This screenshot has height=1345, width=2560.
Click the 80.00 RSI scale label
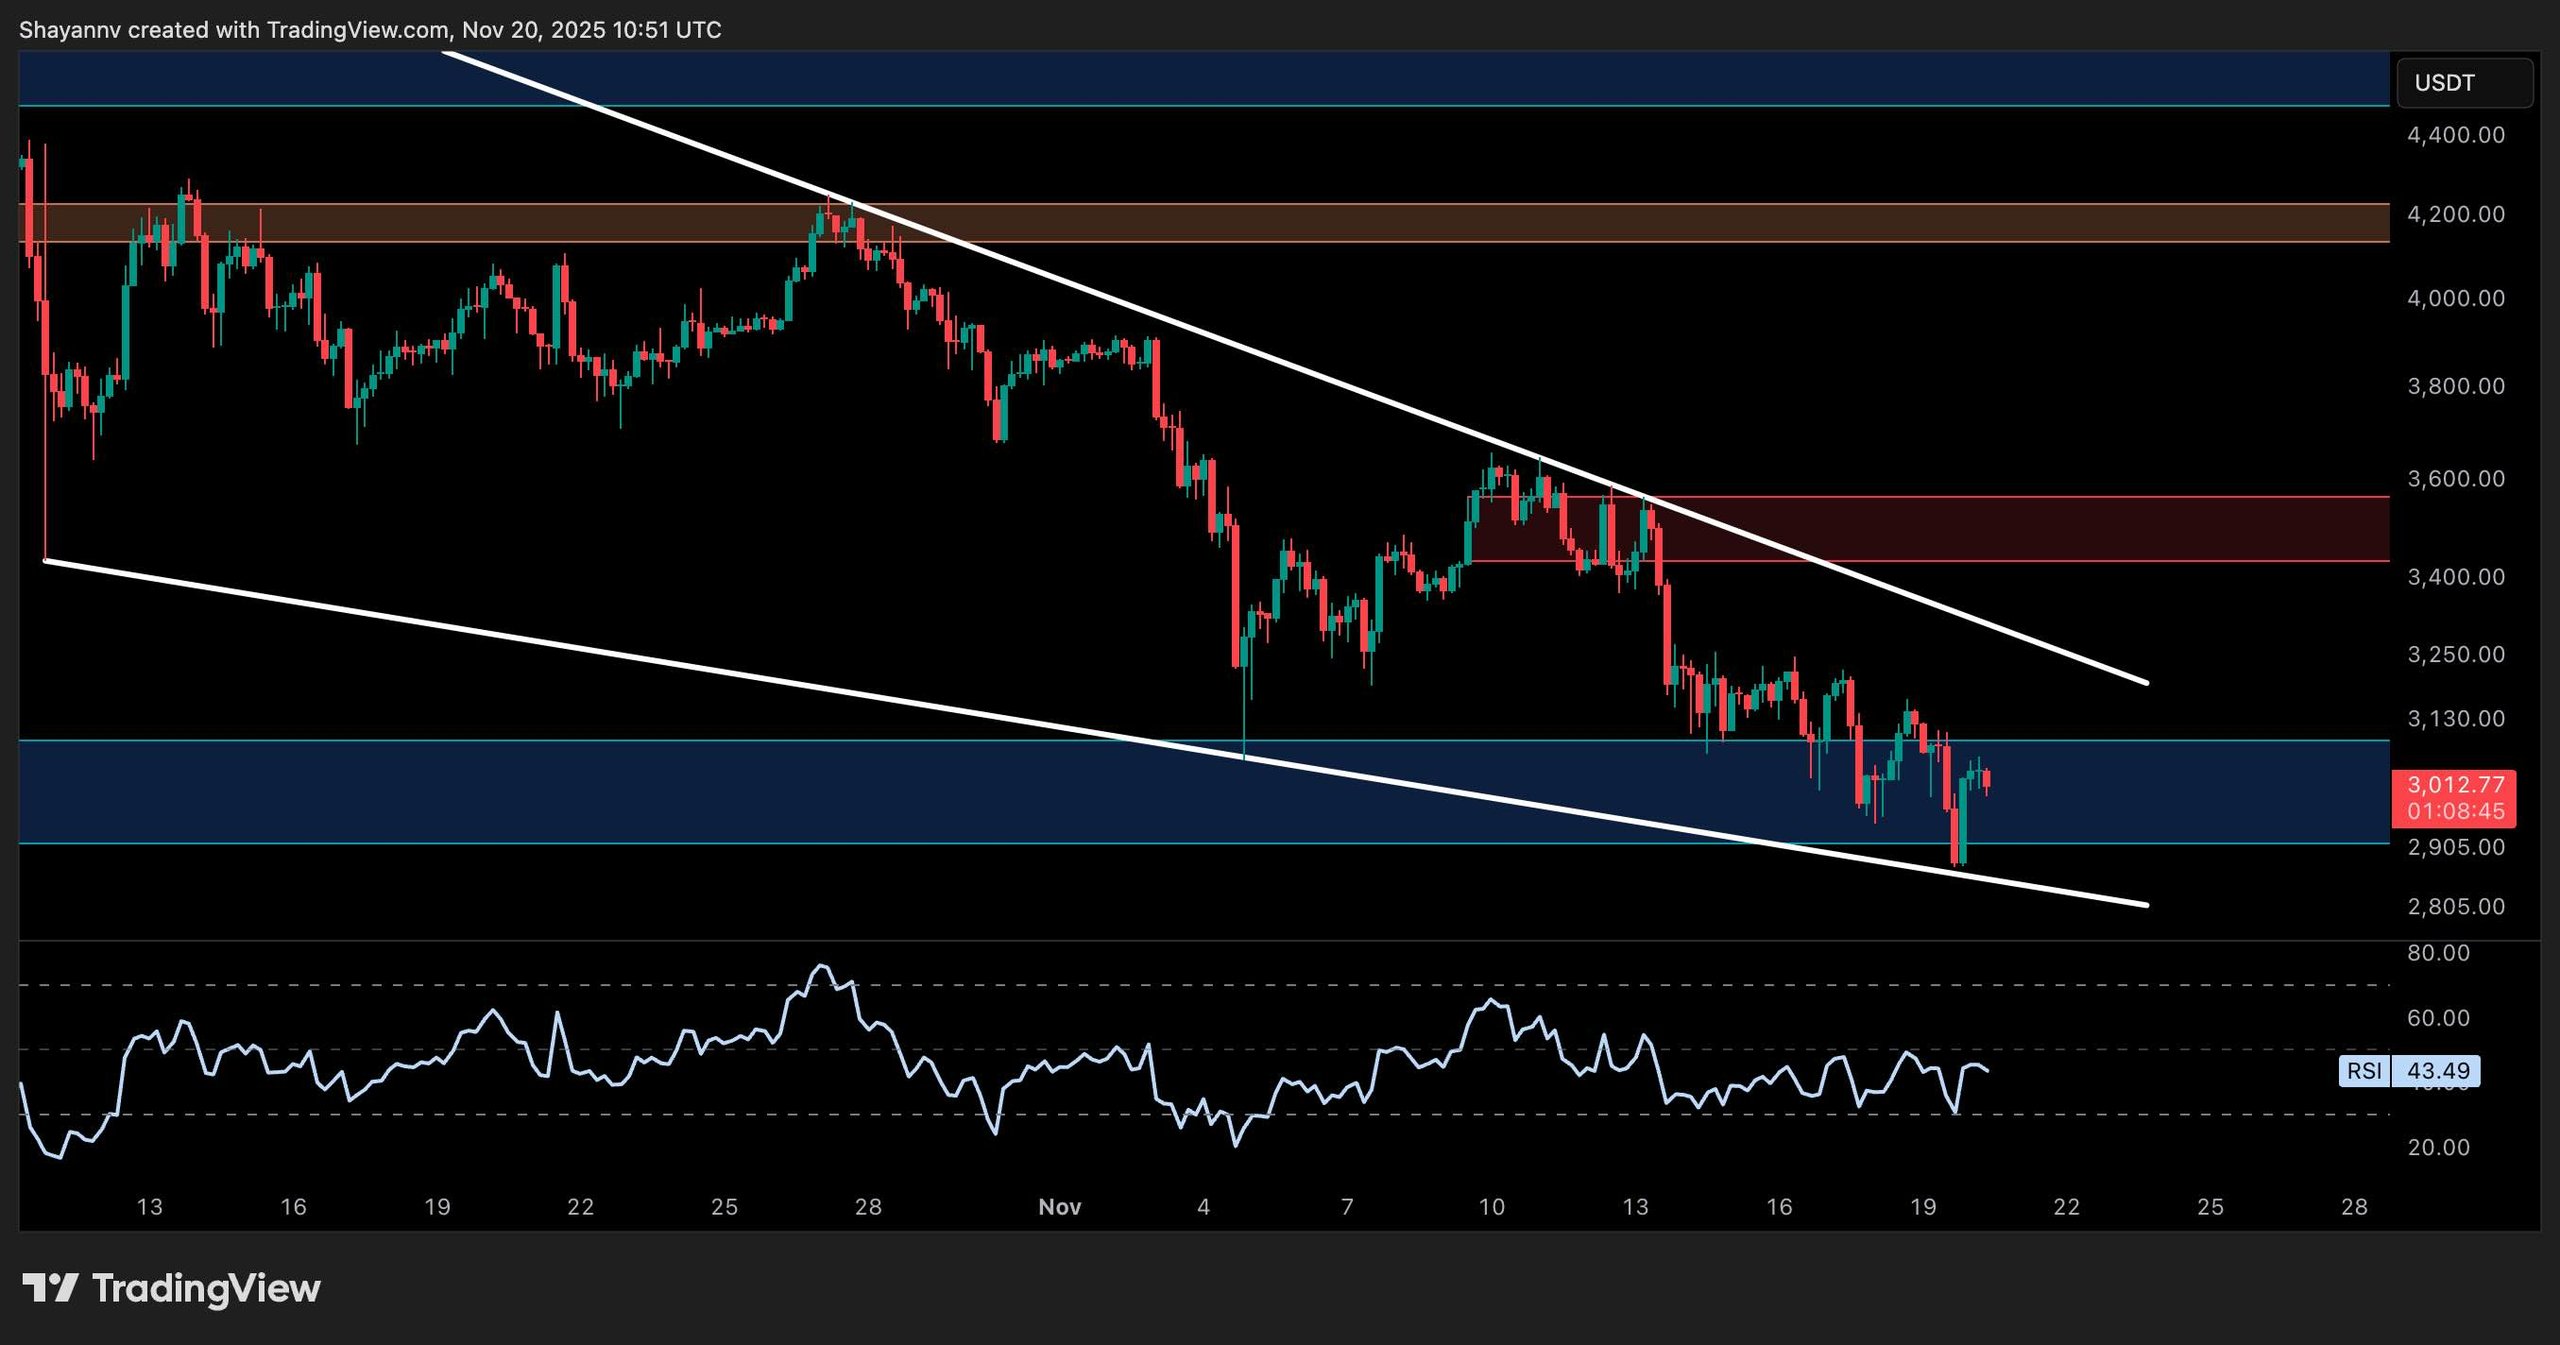coord(2438,953)
